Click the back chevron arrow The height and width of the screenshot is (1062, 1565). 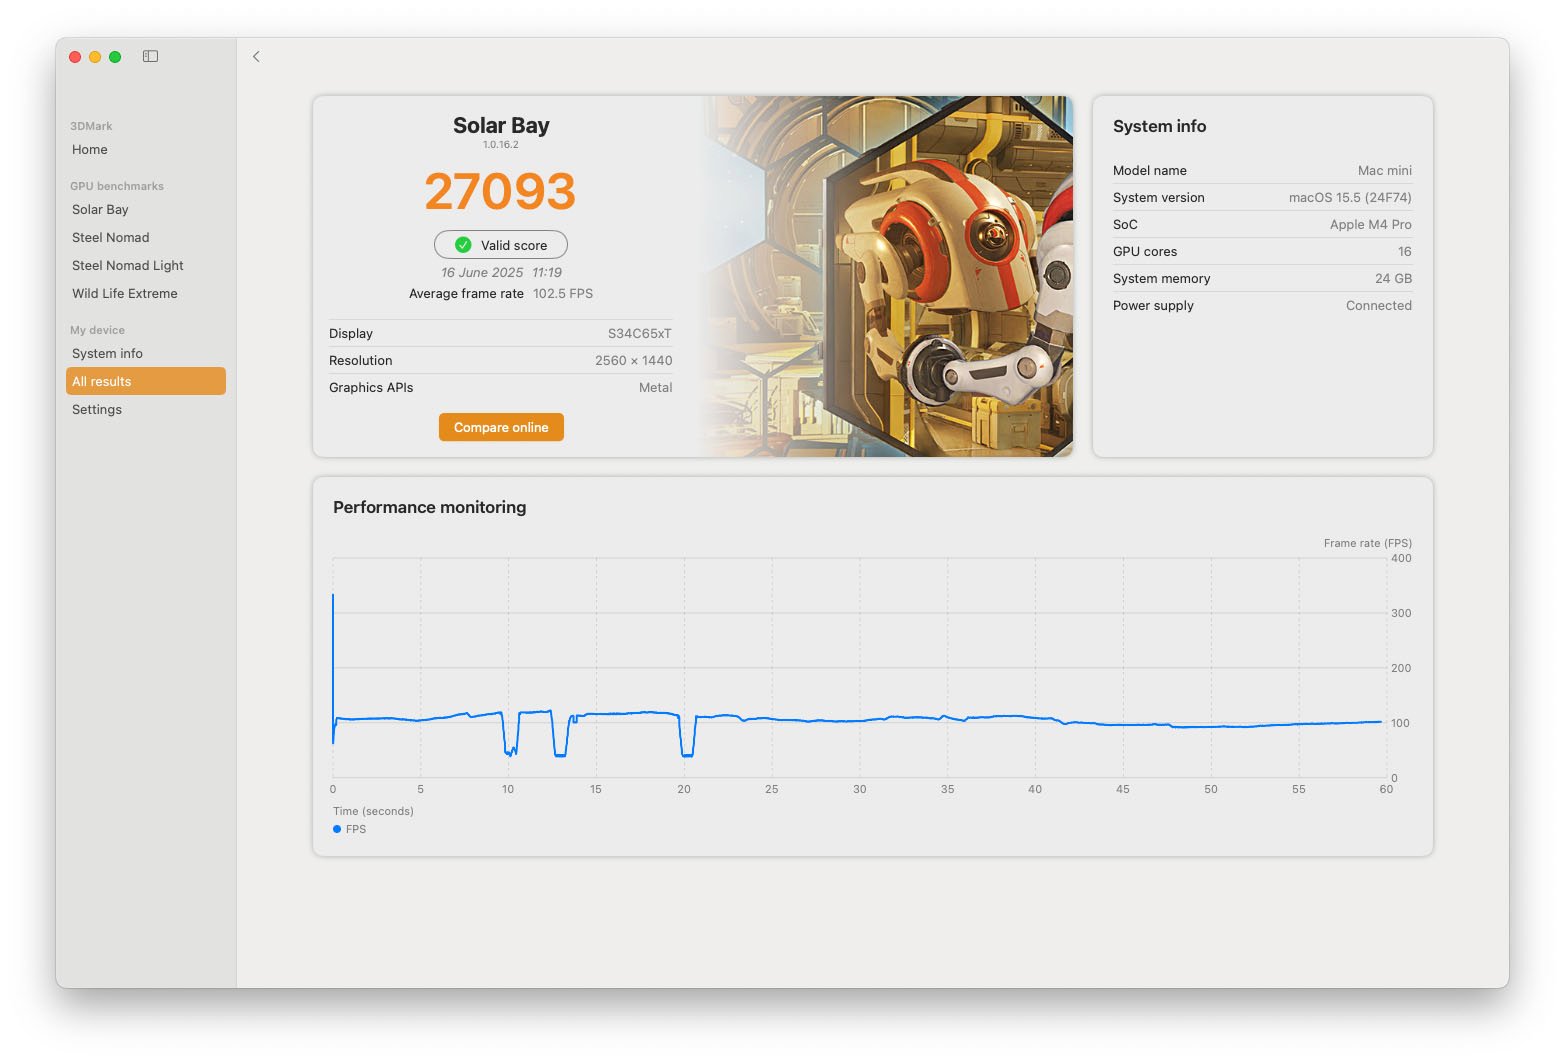(256, 57)
